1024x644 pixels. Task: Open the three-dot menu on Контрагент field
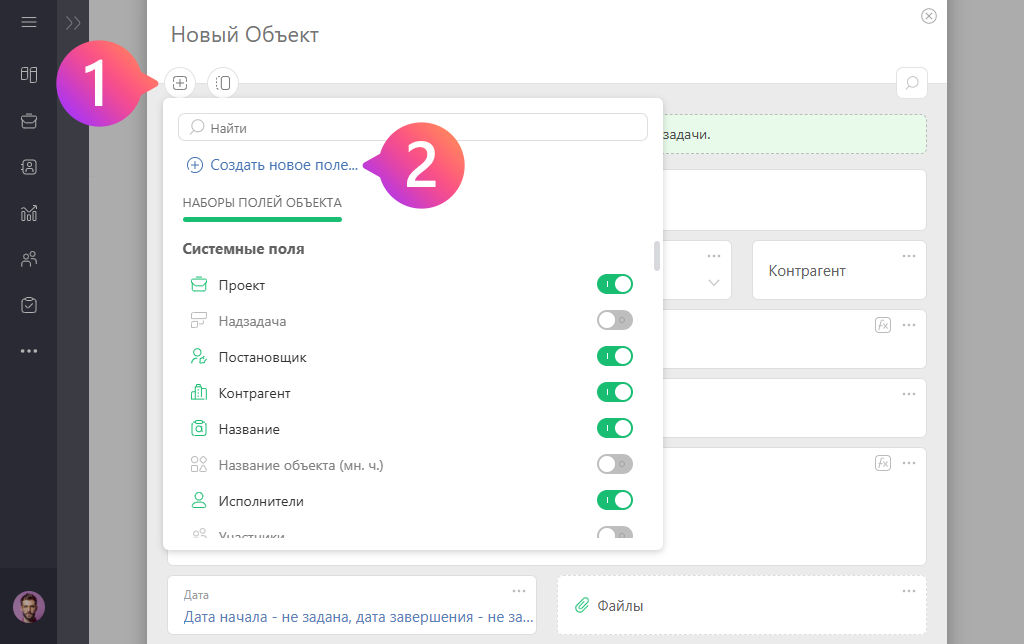pyautogui.click(x=908, y=256)
